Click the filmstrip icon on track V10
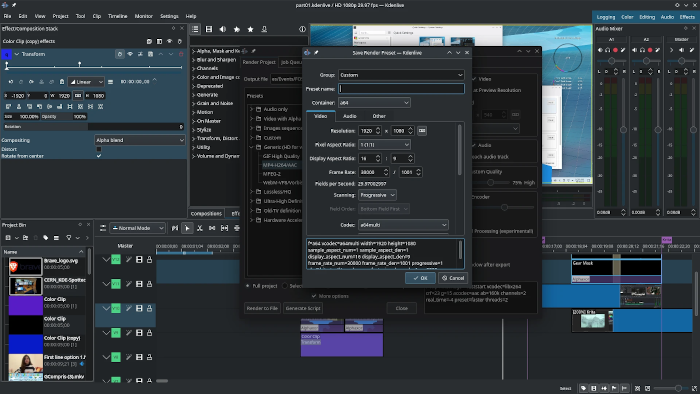The height and width of the screenshot is (394, 700). click(x=139, y=308)
